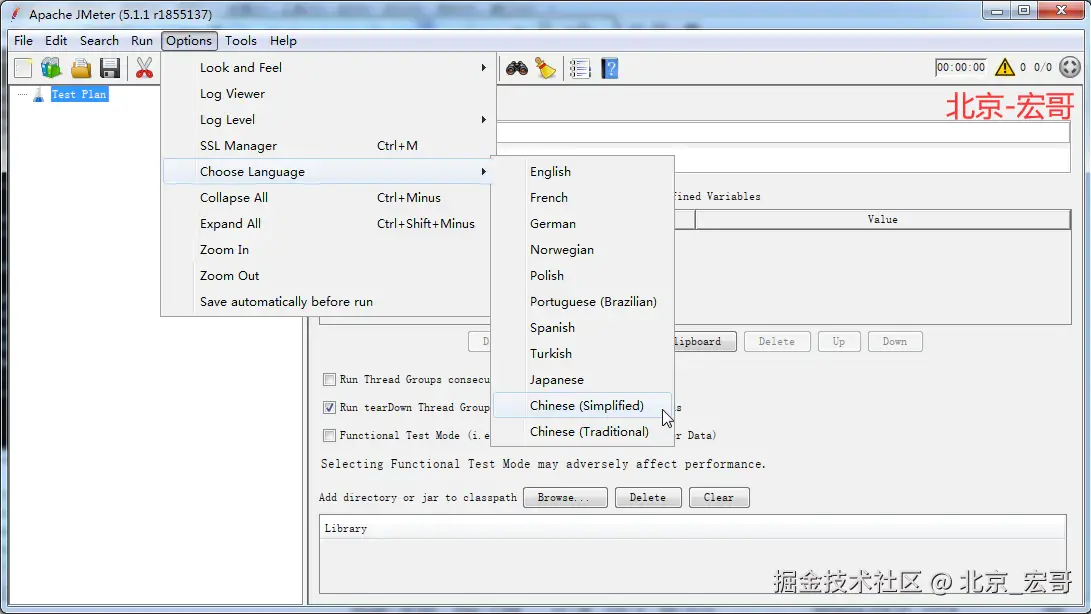The width and height of the screenshot is (1091, 614).
Task: Click the Down button for variables
Action: 895,341
